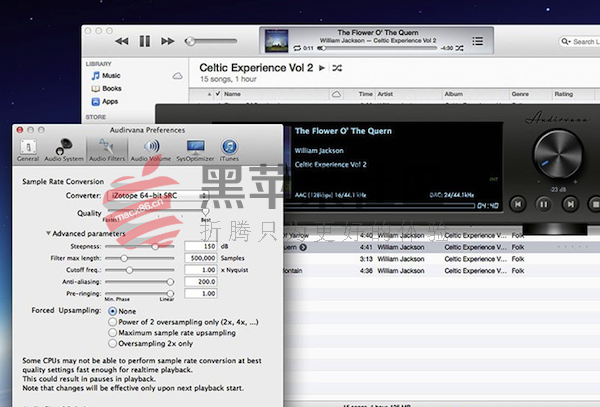Select the 4:36 William Jackson song row
600x407 pixels.
(442, 271)
